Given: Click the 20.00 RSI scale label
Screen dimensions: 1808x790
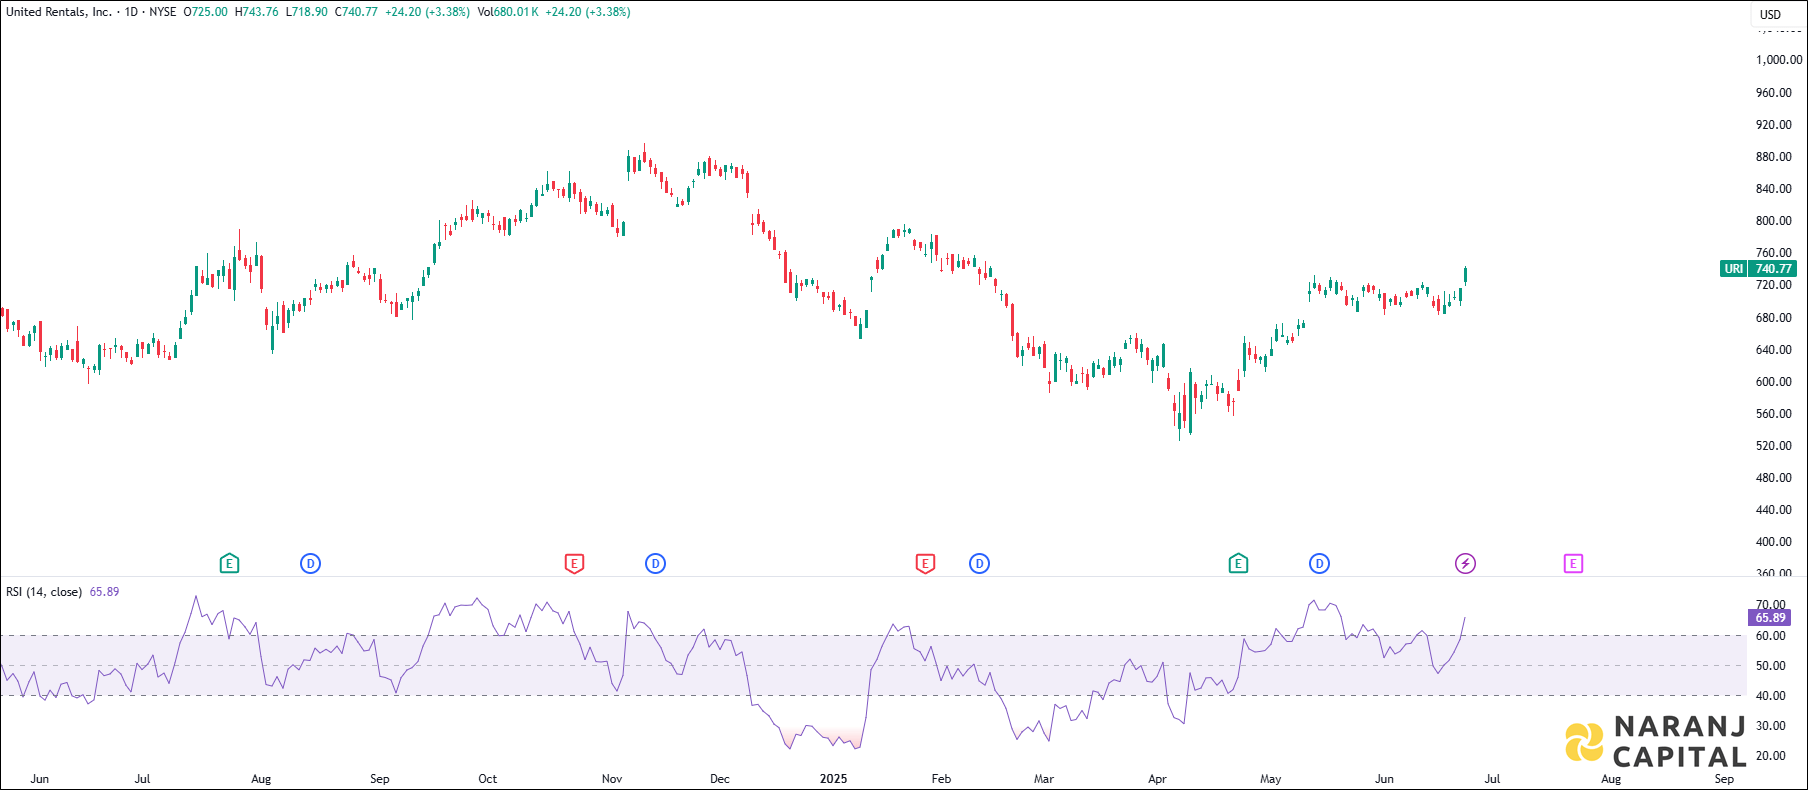Looking at the screenshot, I should [1771, 756].
